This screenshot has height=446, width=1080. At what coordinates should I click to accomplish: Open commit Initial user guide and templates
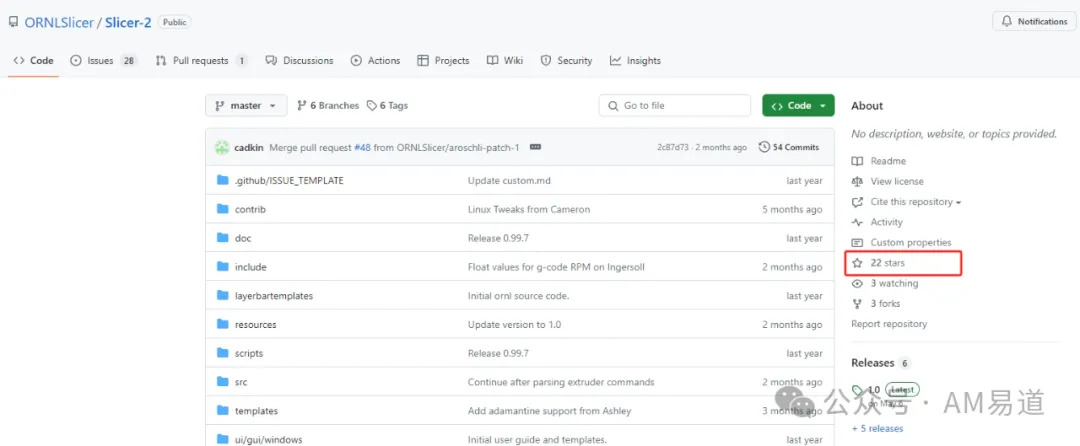[537, 440]
